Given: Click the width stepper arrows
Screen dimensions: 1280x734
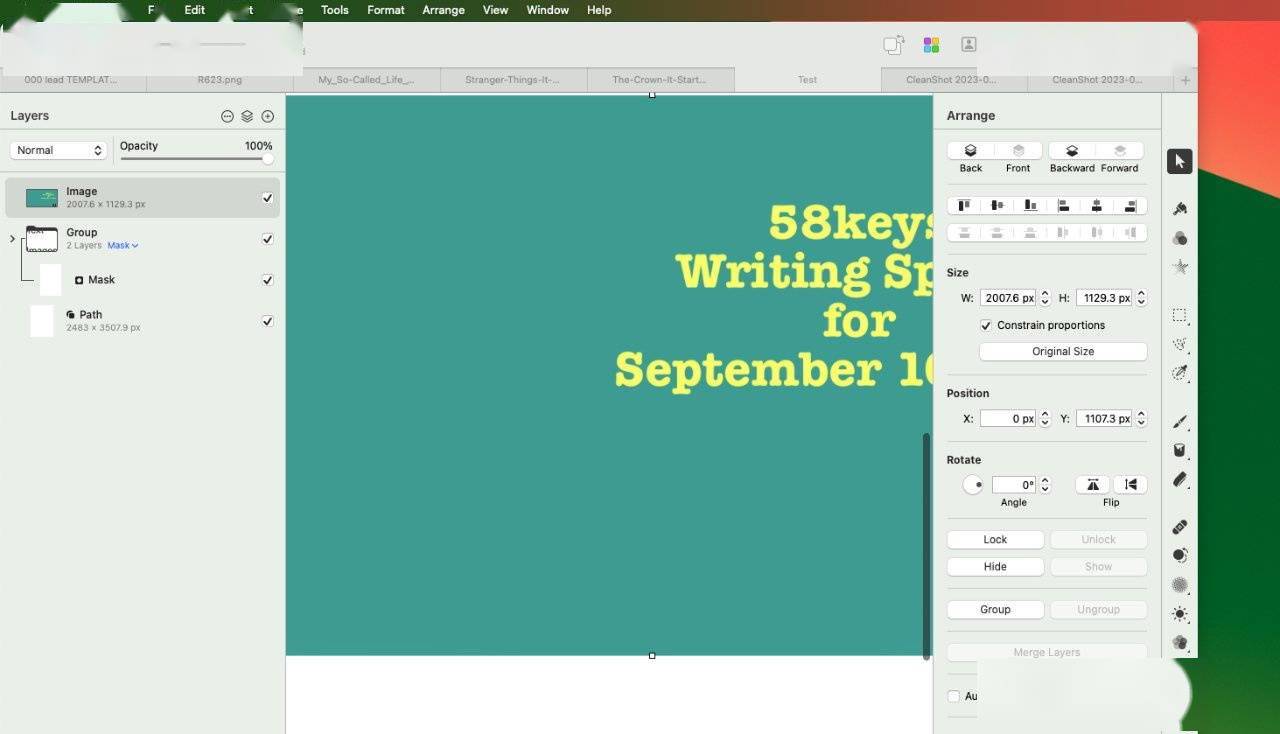Looking at the screenshot, I should pos(1045,298).
